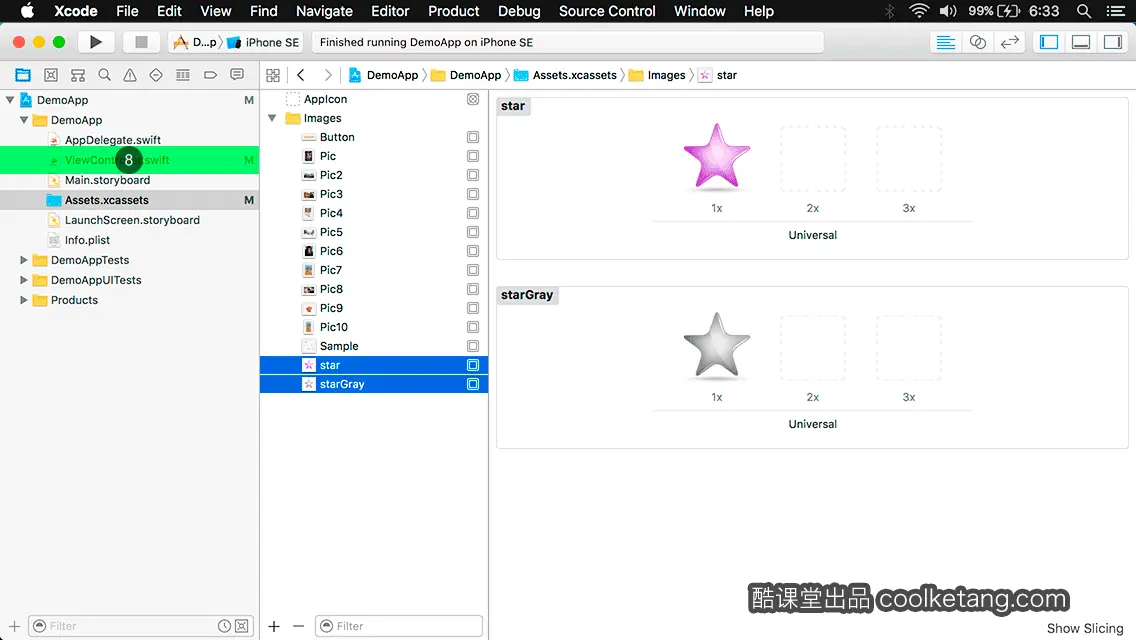This screenshot has width=1136, height=640.
Task: Filter files with source control status
Action: (x=242, y=626)
